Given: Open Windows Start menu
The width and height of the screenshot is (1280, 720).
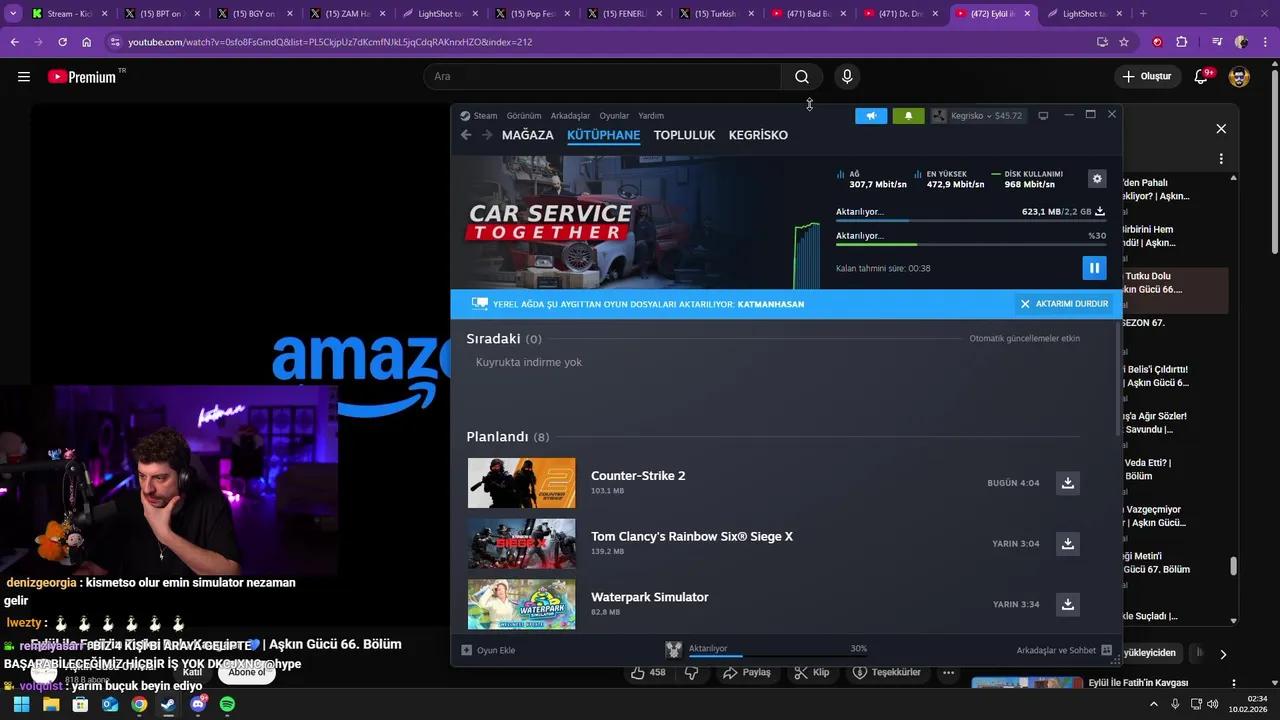Looking at the screenshot, I should point(21,704).
